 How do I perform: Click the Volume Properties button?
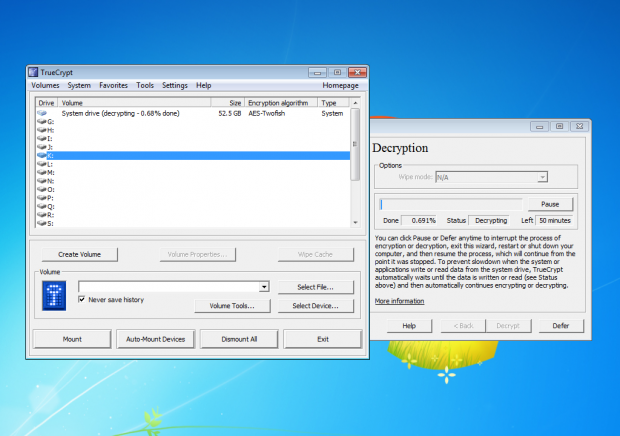click(x=197, y=255)
